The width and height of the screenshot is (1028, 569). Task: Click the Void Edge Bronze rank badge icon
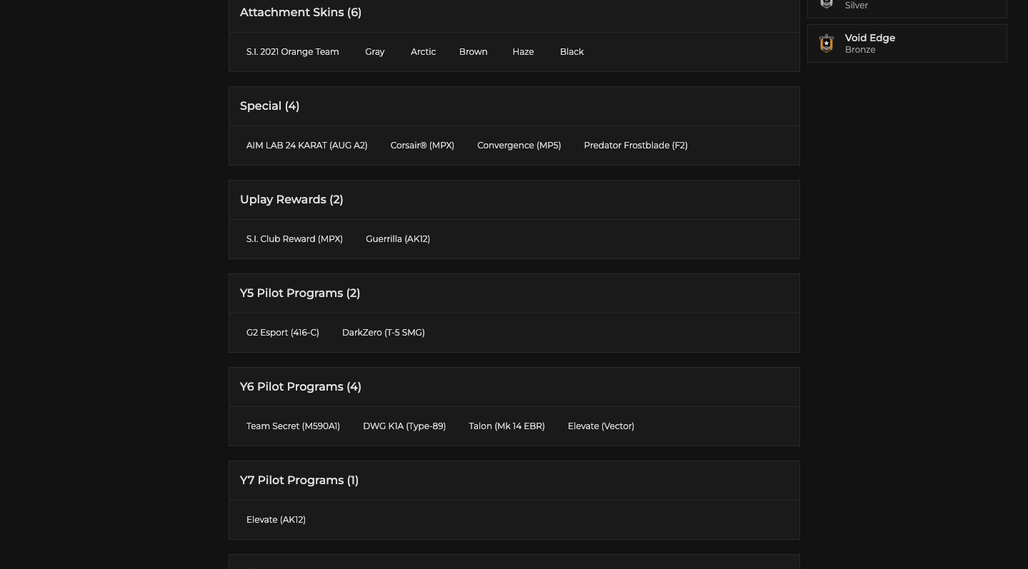coord(826,43)
